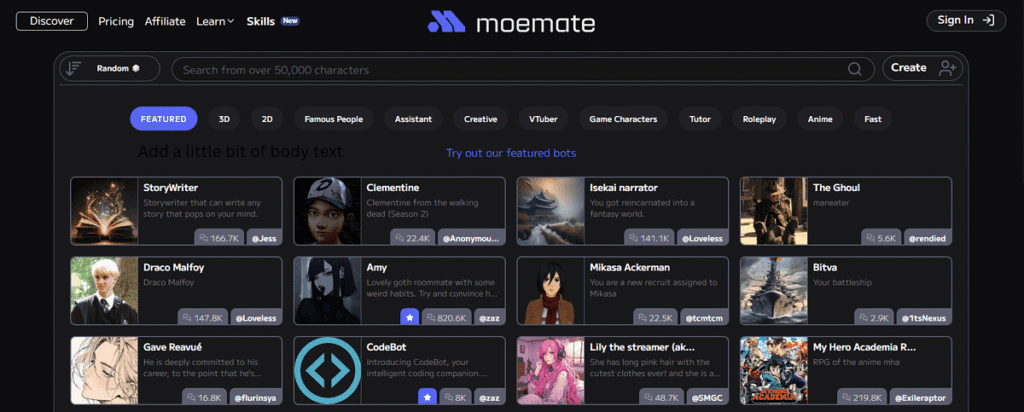Screen dimensions: 1024x412
Task: Open the Discover page
Action: [52, 21]
